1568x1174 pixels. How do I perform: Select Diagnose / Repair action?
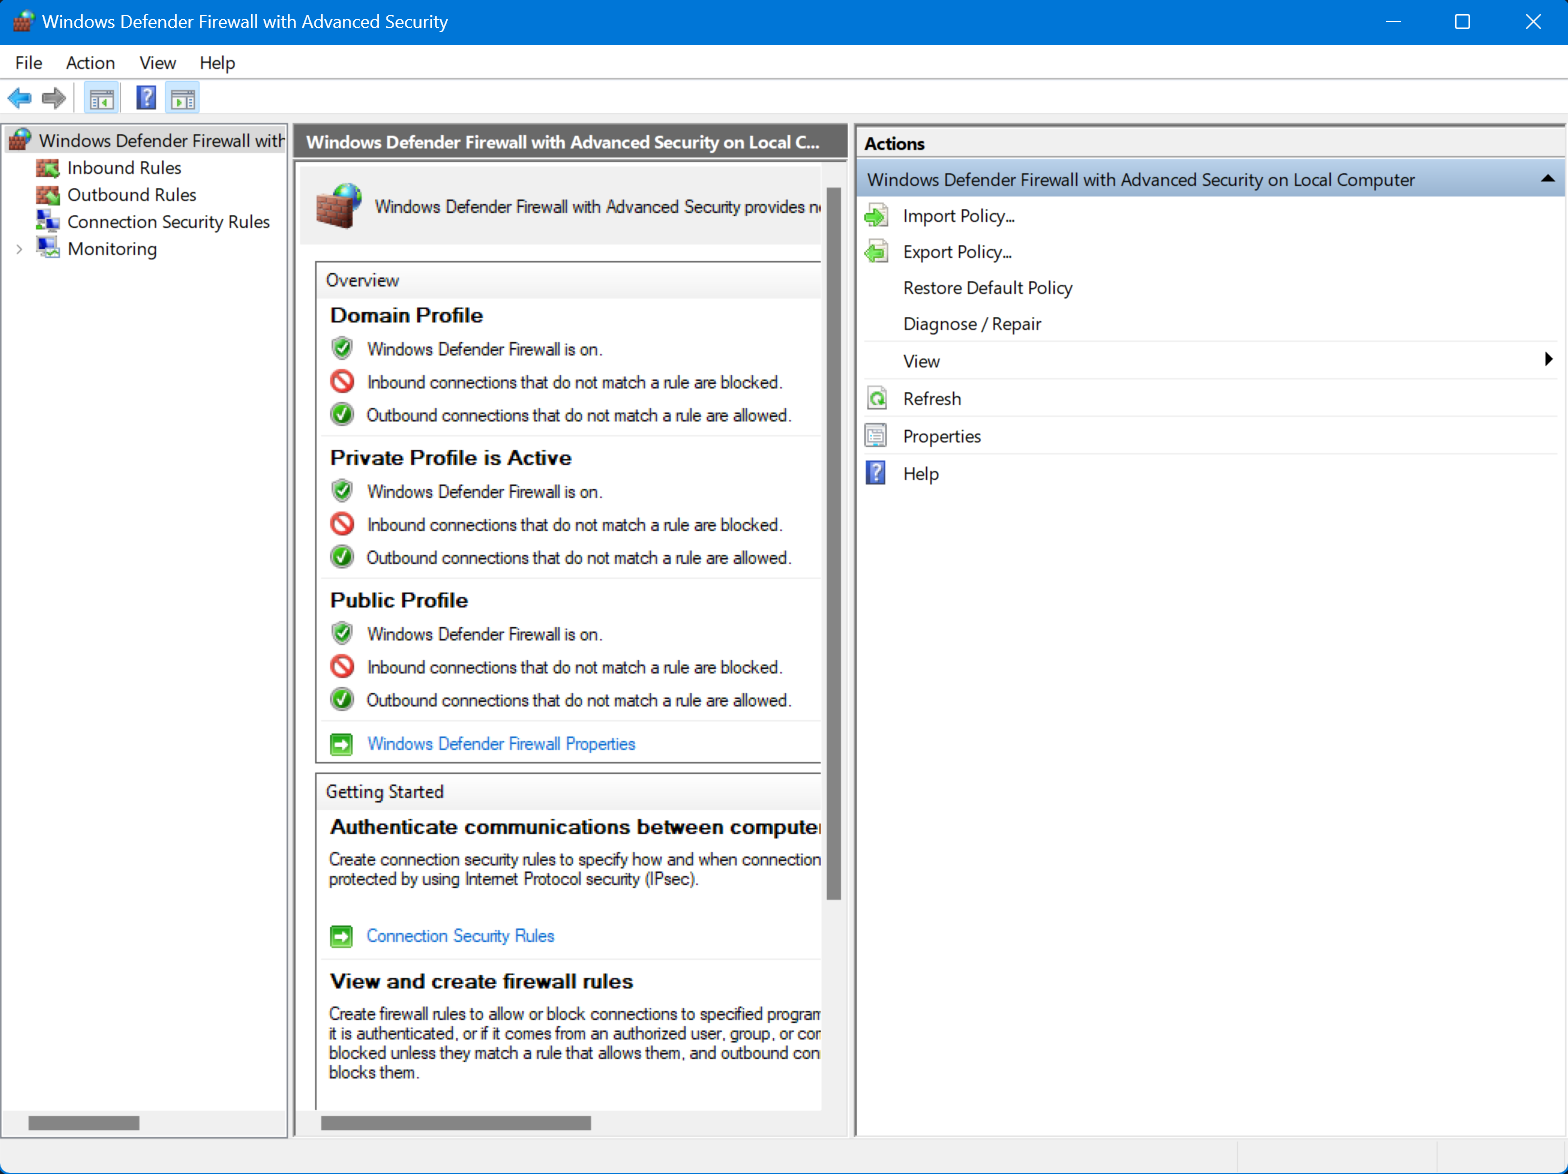pos(972,324)
